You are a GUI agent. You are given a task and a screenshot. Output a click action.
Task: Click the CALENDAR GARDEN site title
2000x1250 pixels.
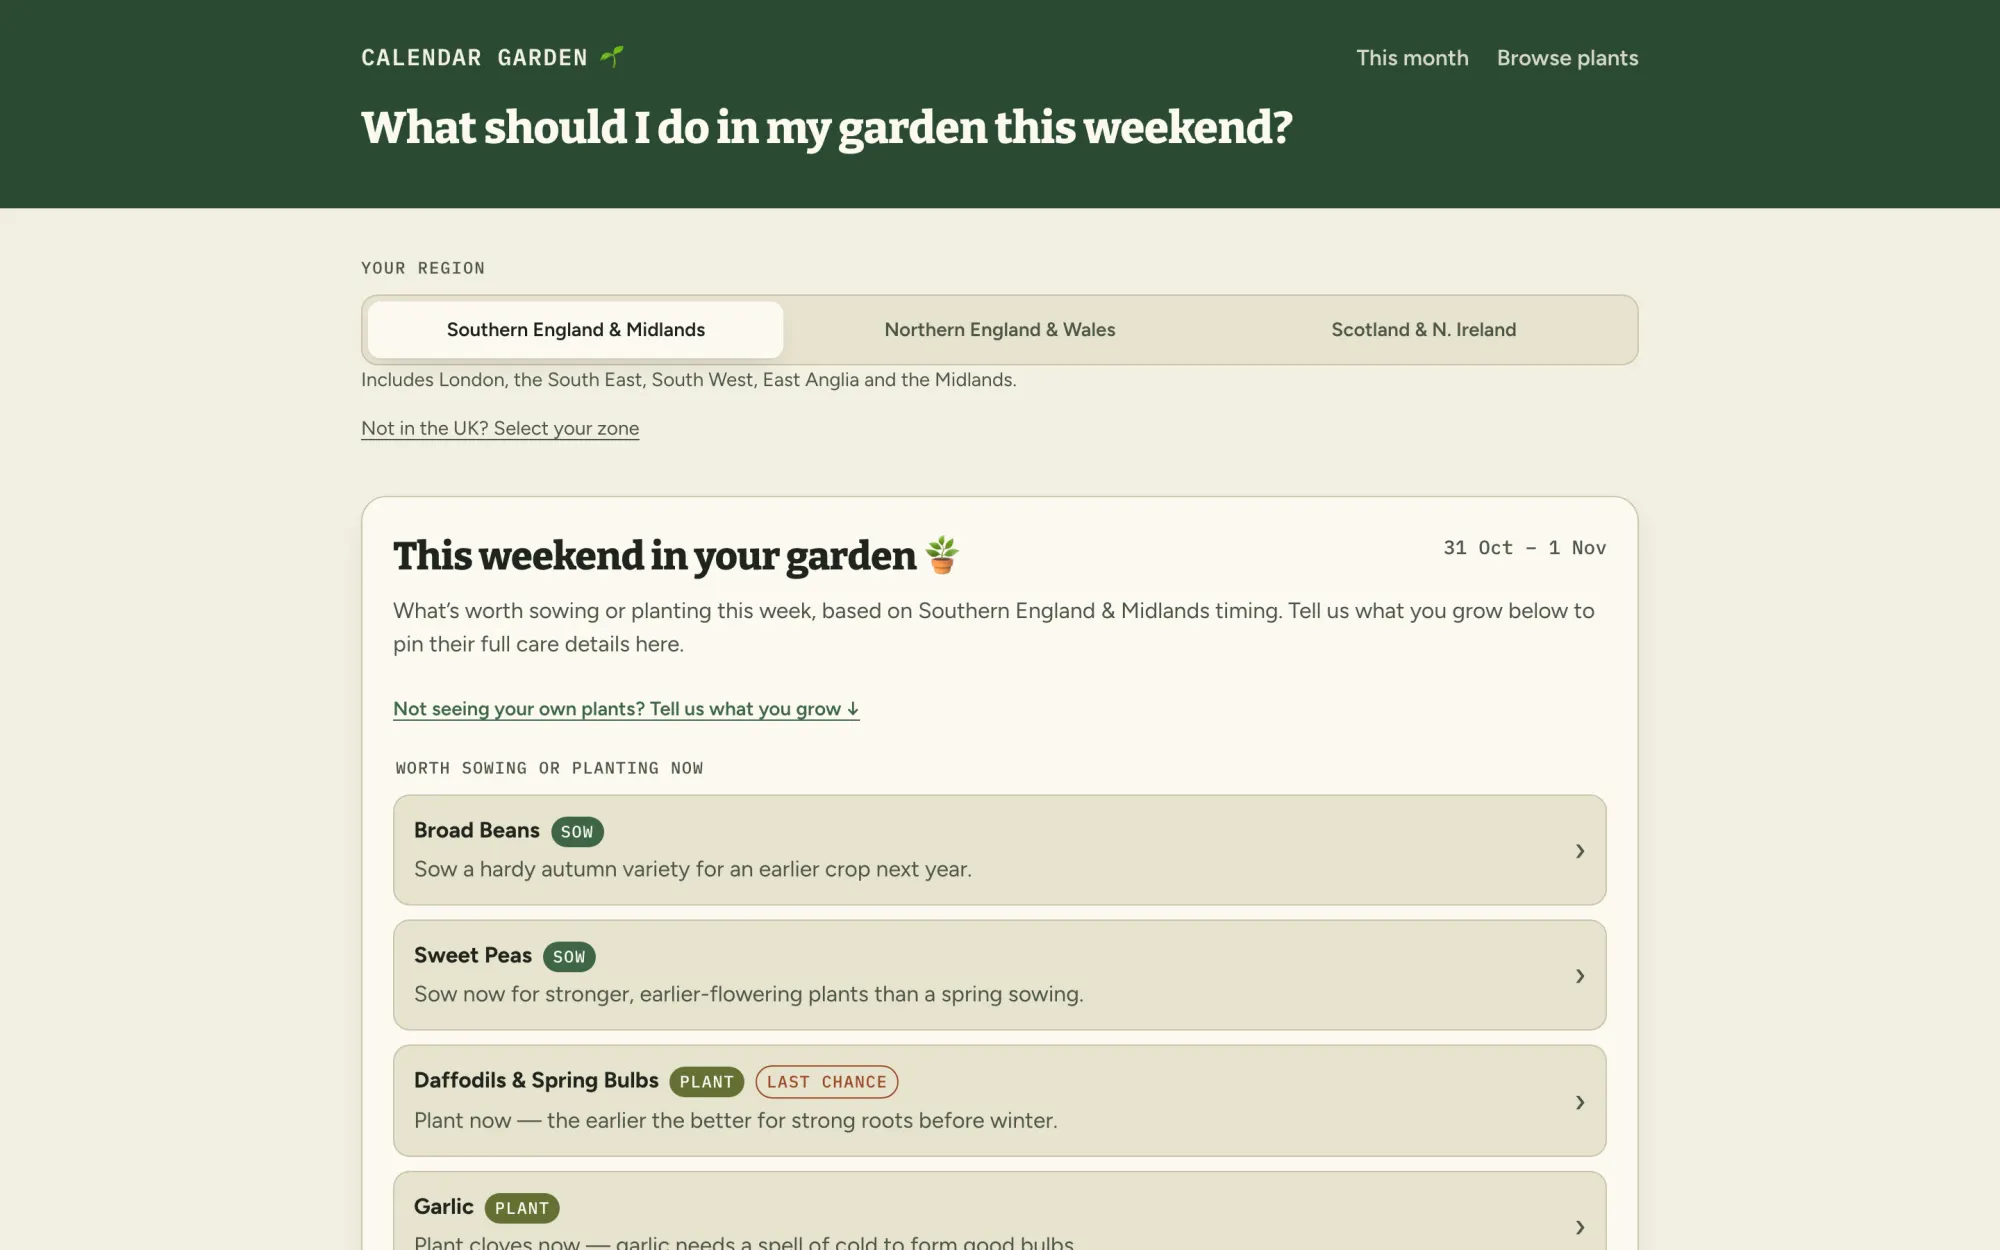474,58
